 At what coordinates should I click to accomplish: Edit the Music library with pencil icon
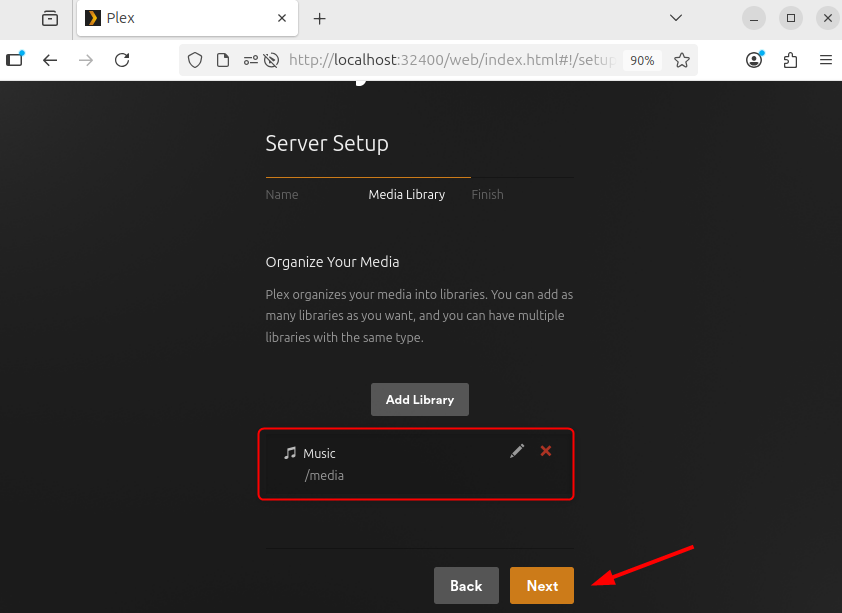[517, 451]
